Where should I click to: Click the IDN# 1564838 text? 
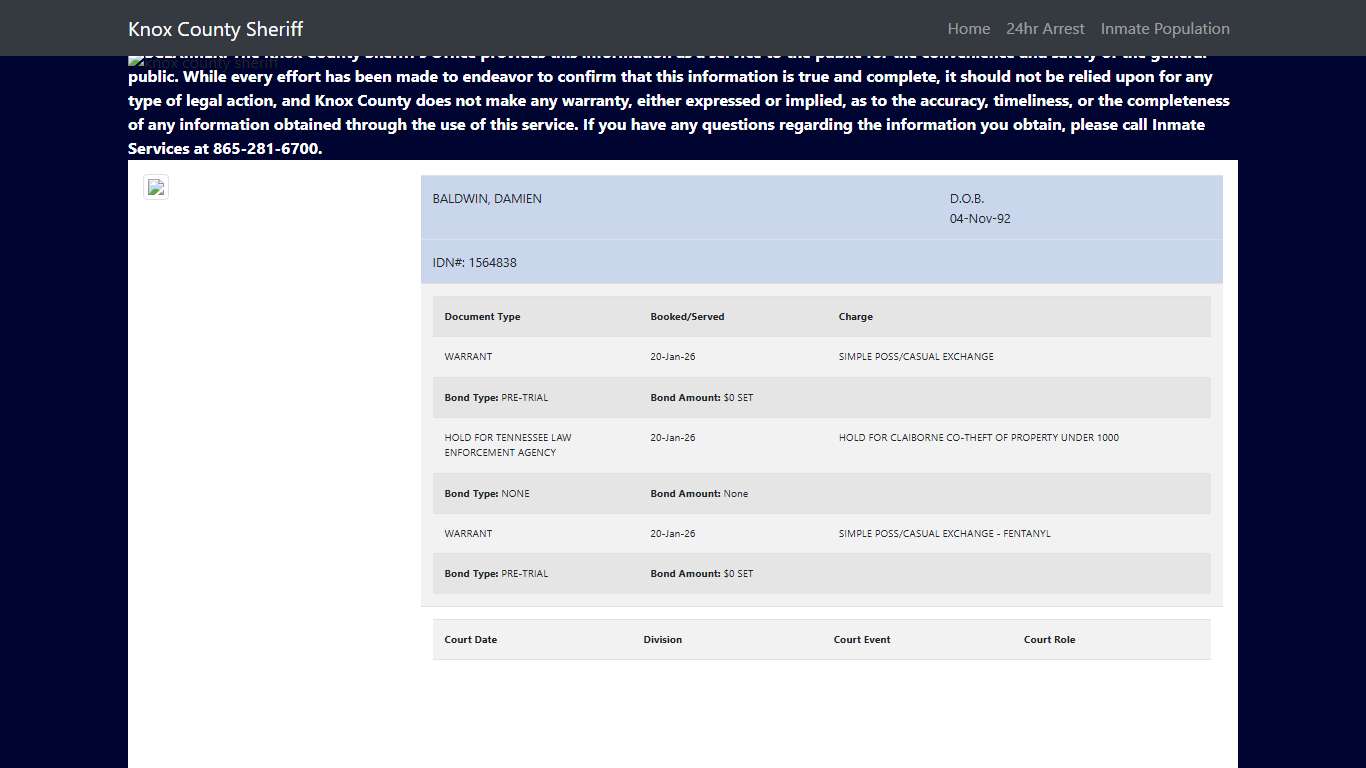474,263
